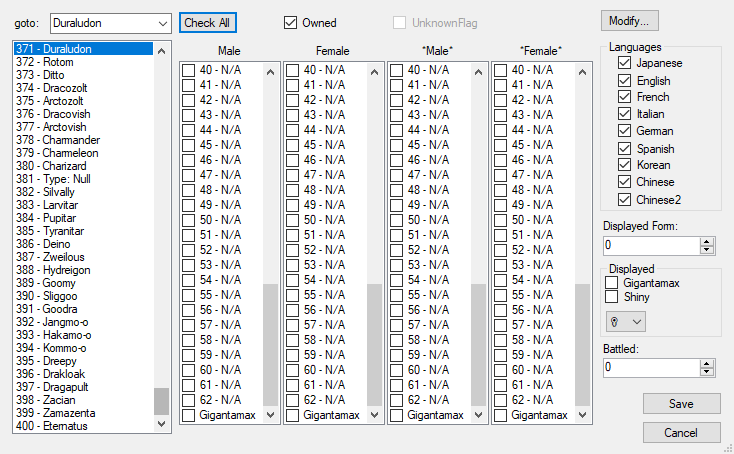The image size is (734, 454).
Task: Click the species list scrollbar thumb
Action: point(161,401)
